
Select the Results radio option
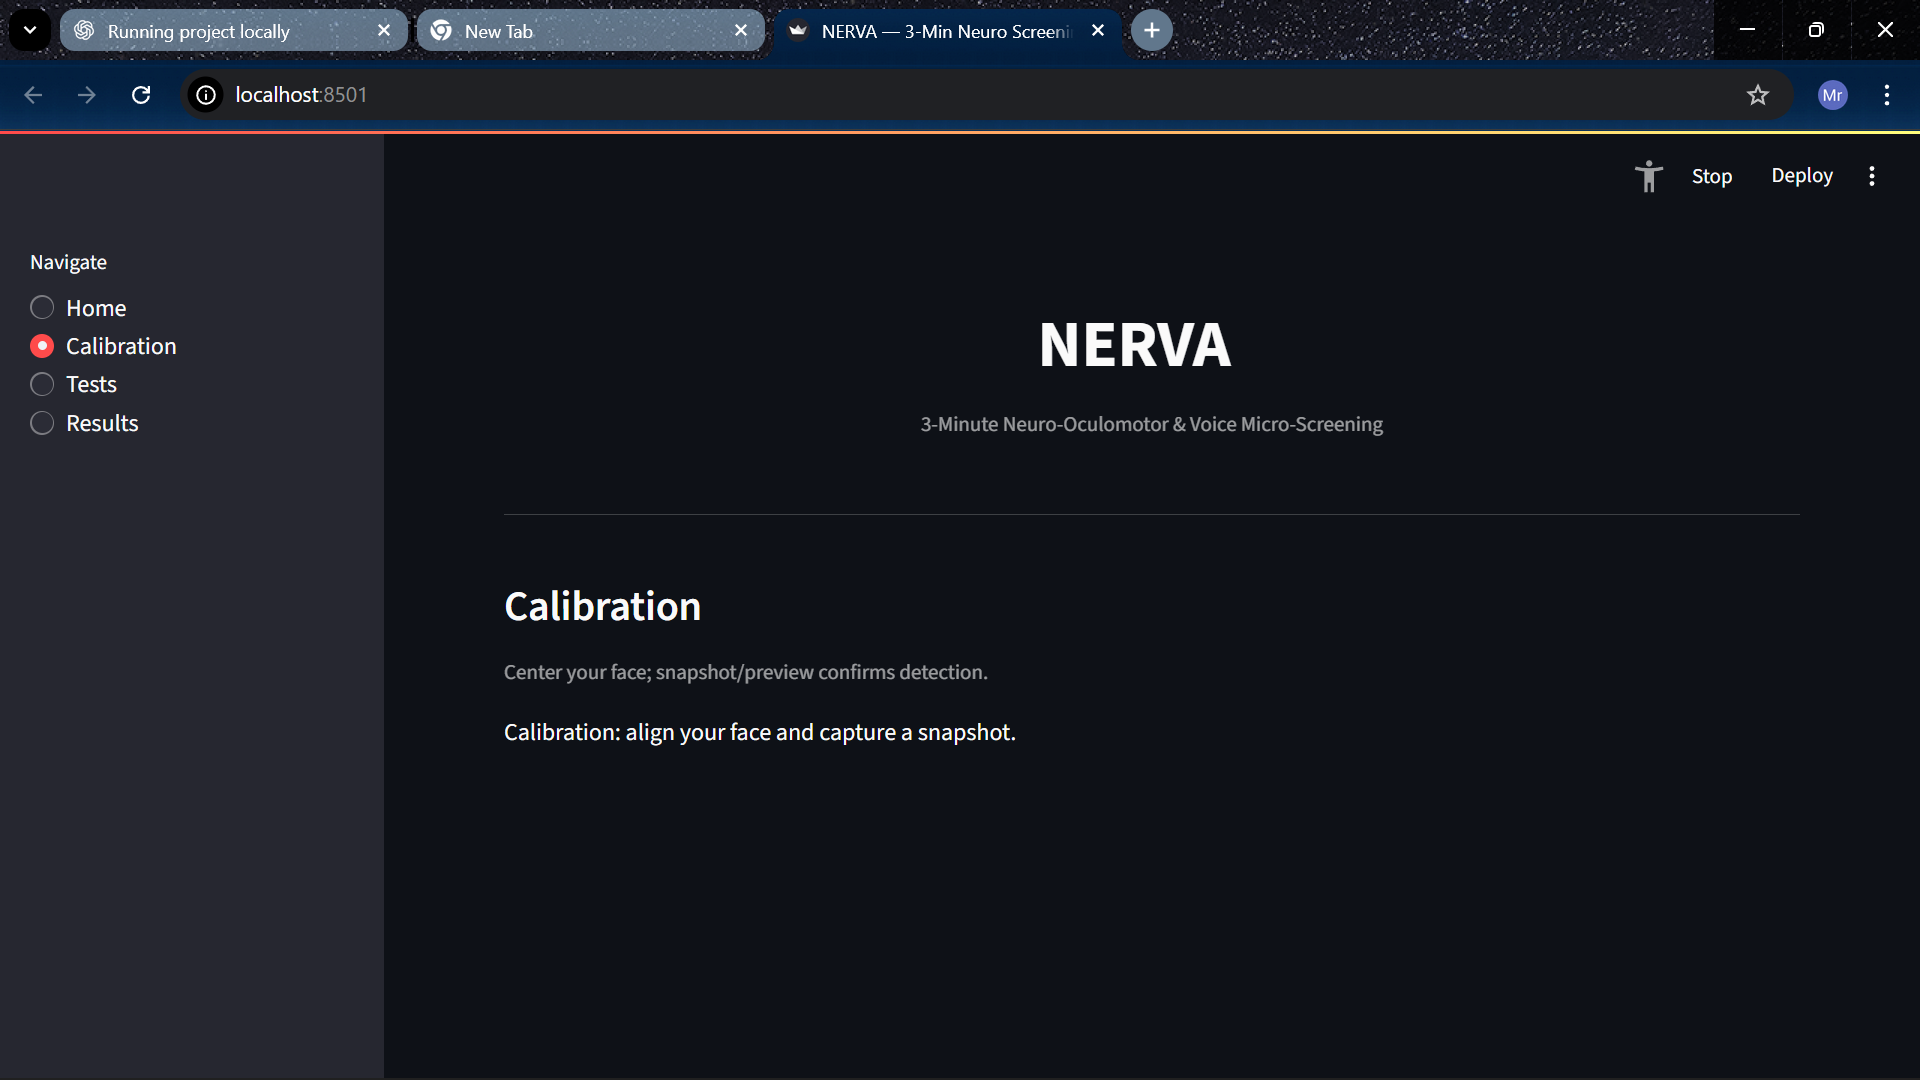42,424
